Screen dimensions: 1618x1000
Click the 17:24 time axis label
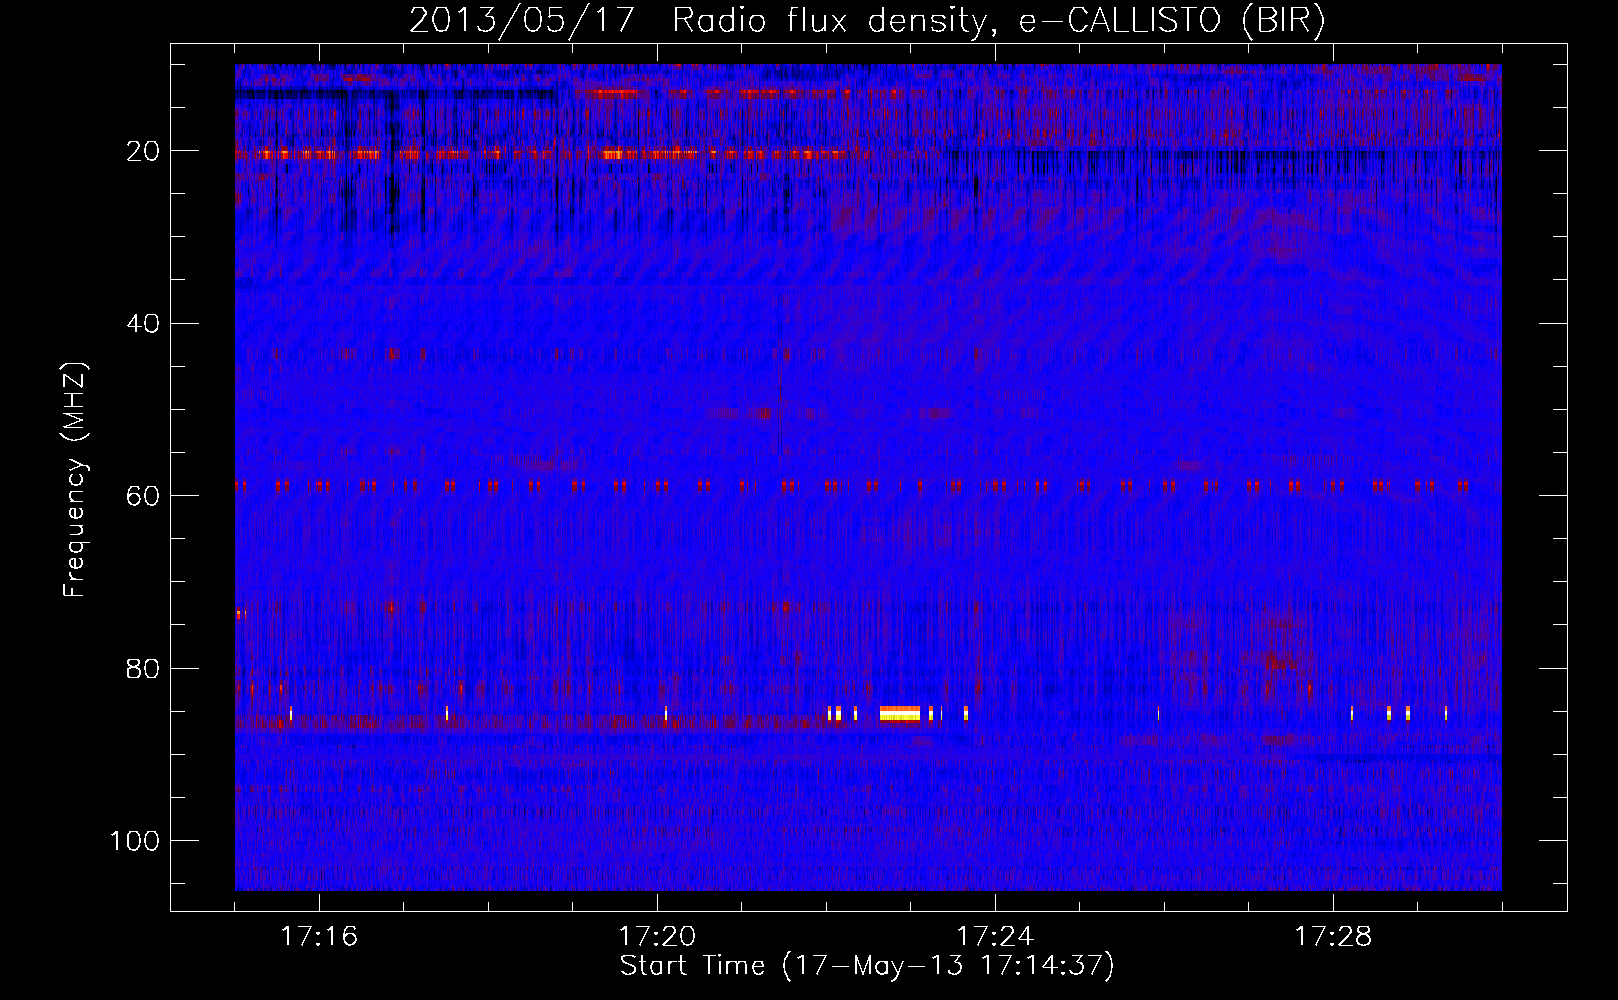click(x=995, y=937)
